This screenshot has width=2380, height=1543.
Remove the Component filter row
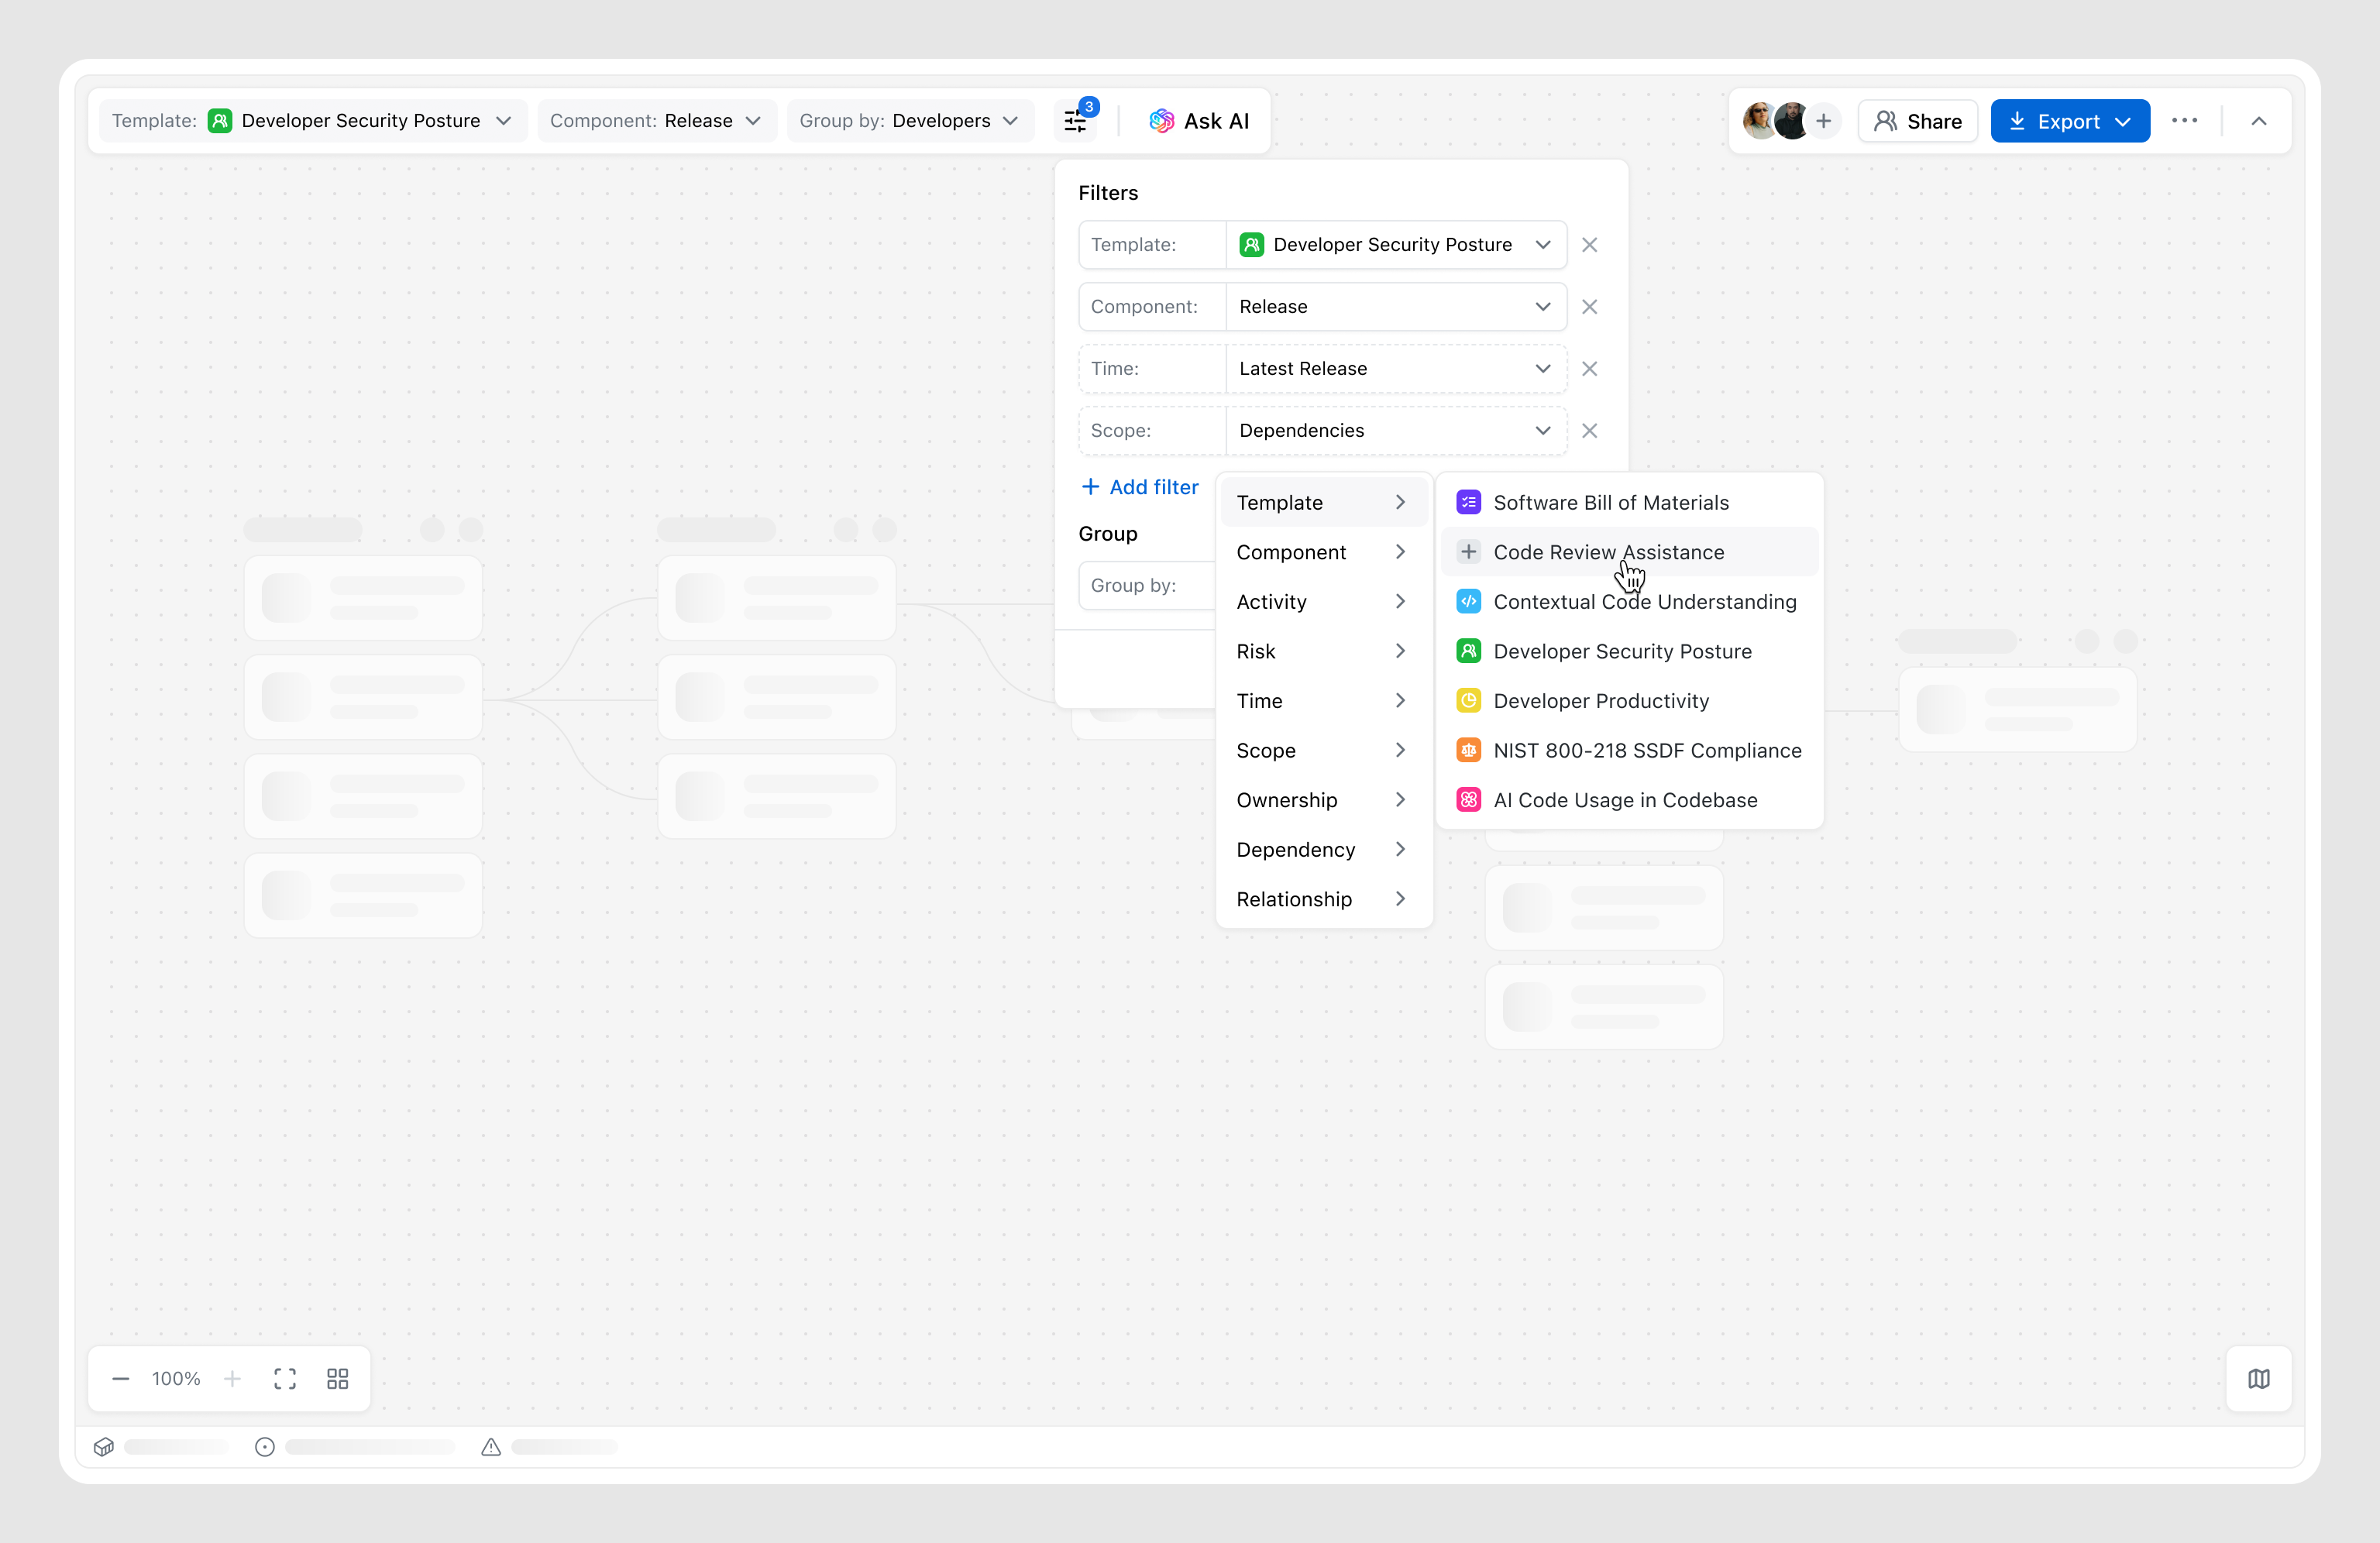[x=1589, y=306]
